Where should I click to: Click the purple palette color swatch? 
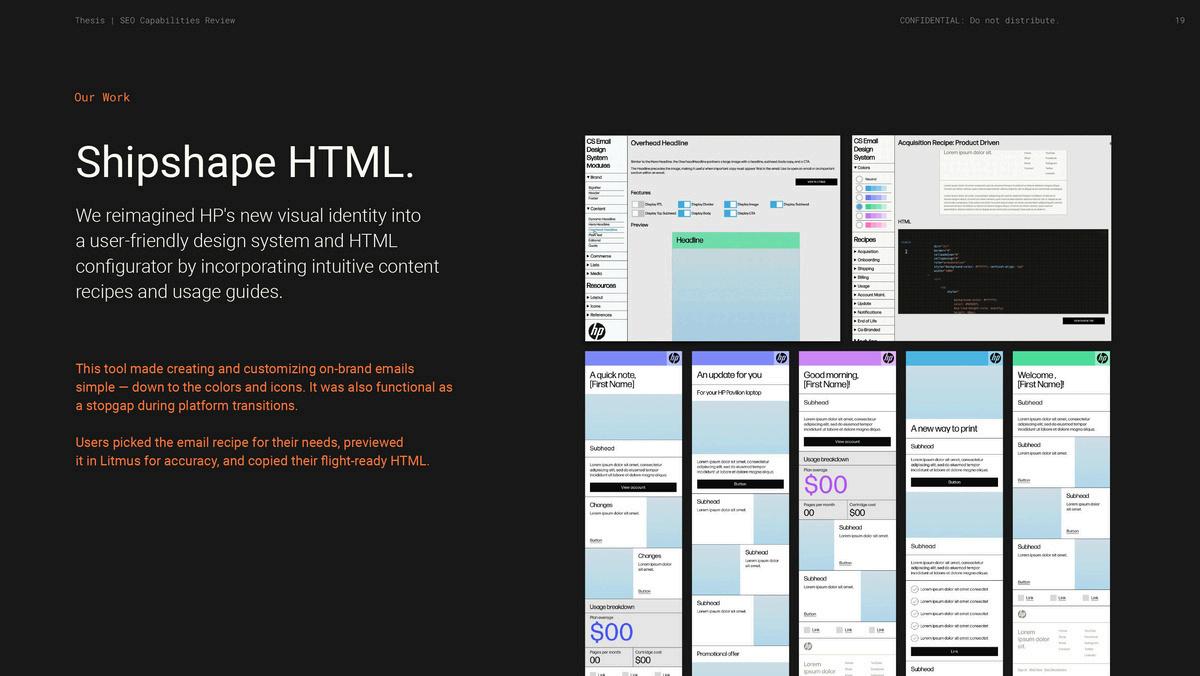(876, 216)
